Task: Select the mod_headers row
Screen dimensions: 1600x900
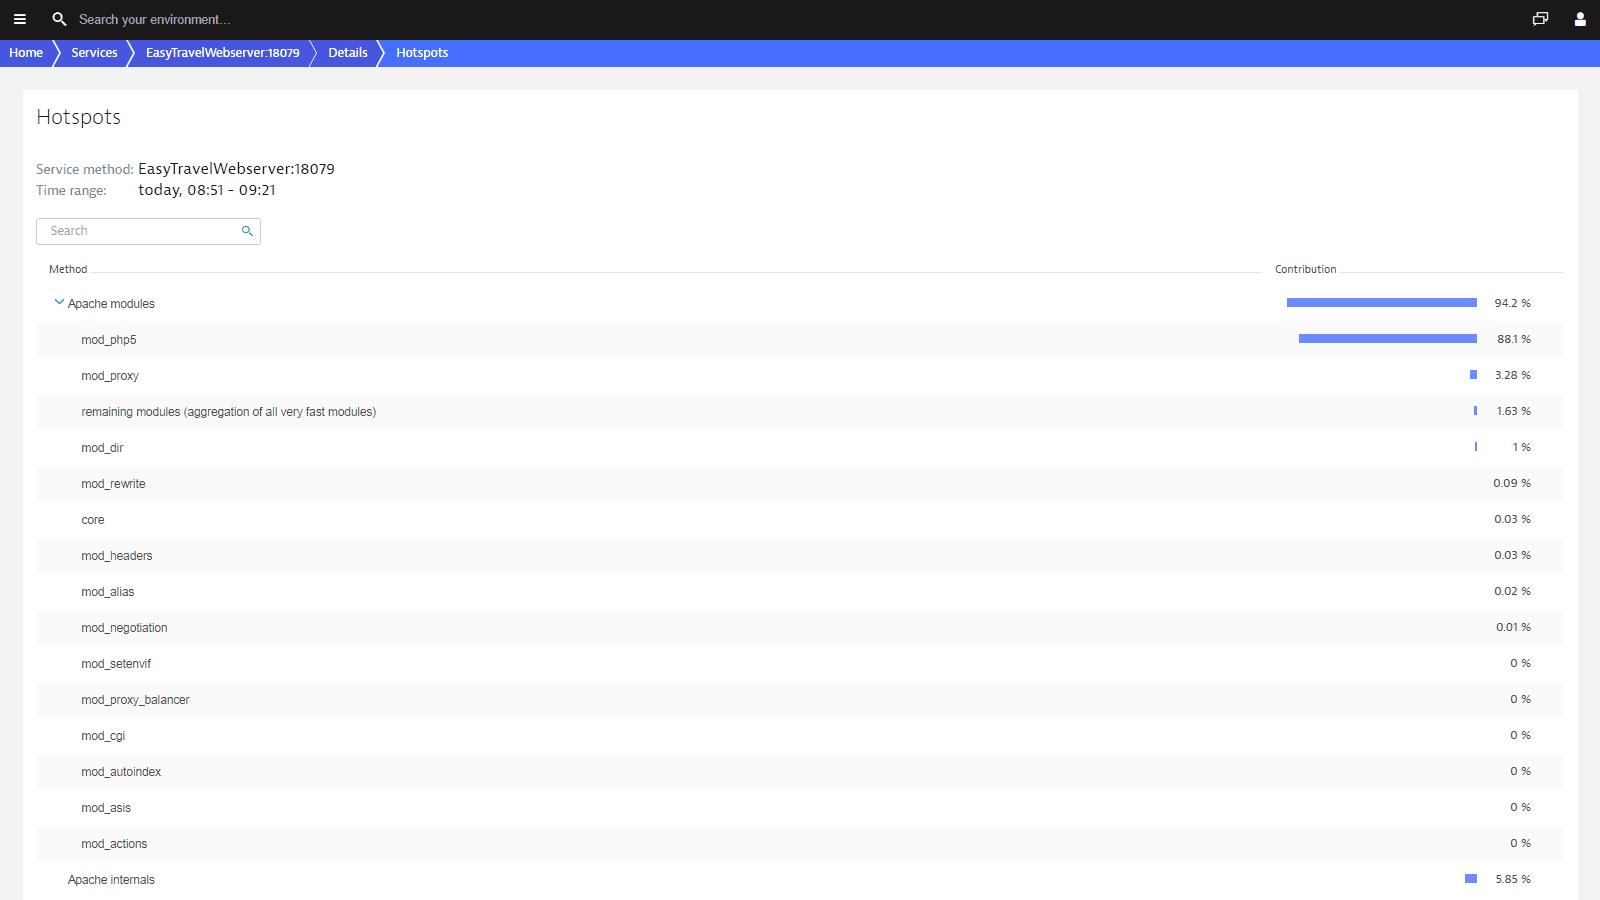Action: [x=800, y=555]
